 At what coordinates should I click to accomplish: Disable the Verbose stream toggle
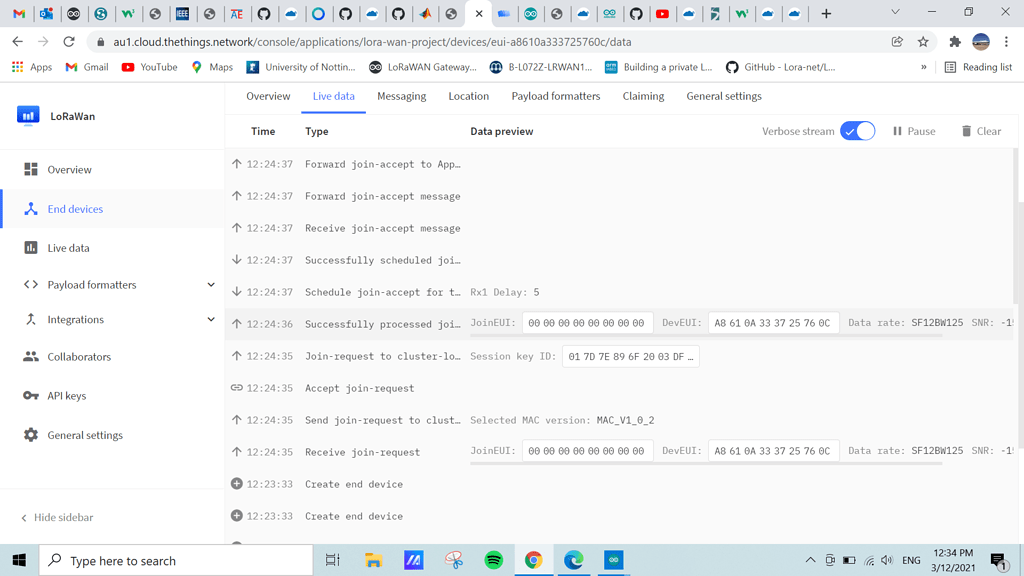tap(857, 131)
